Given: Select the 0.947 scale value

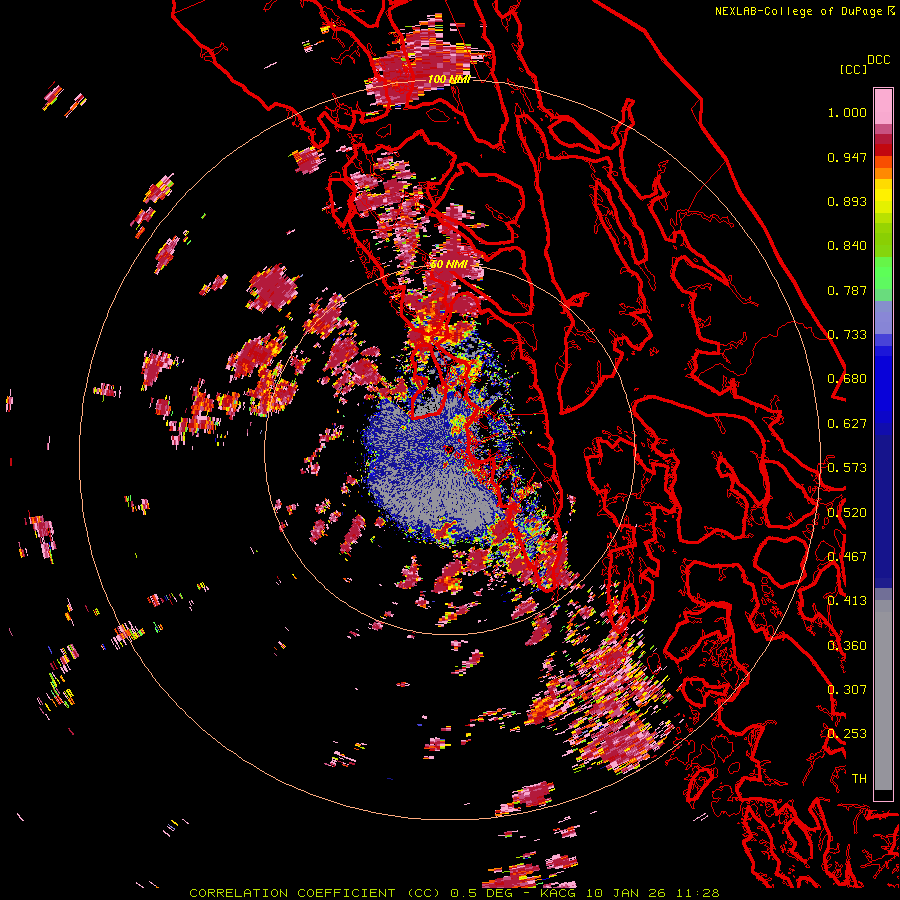Looking at the screenshot, I should pos(847,157).
